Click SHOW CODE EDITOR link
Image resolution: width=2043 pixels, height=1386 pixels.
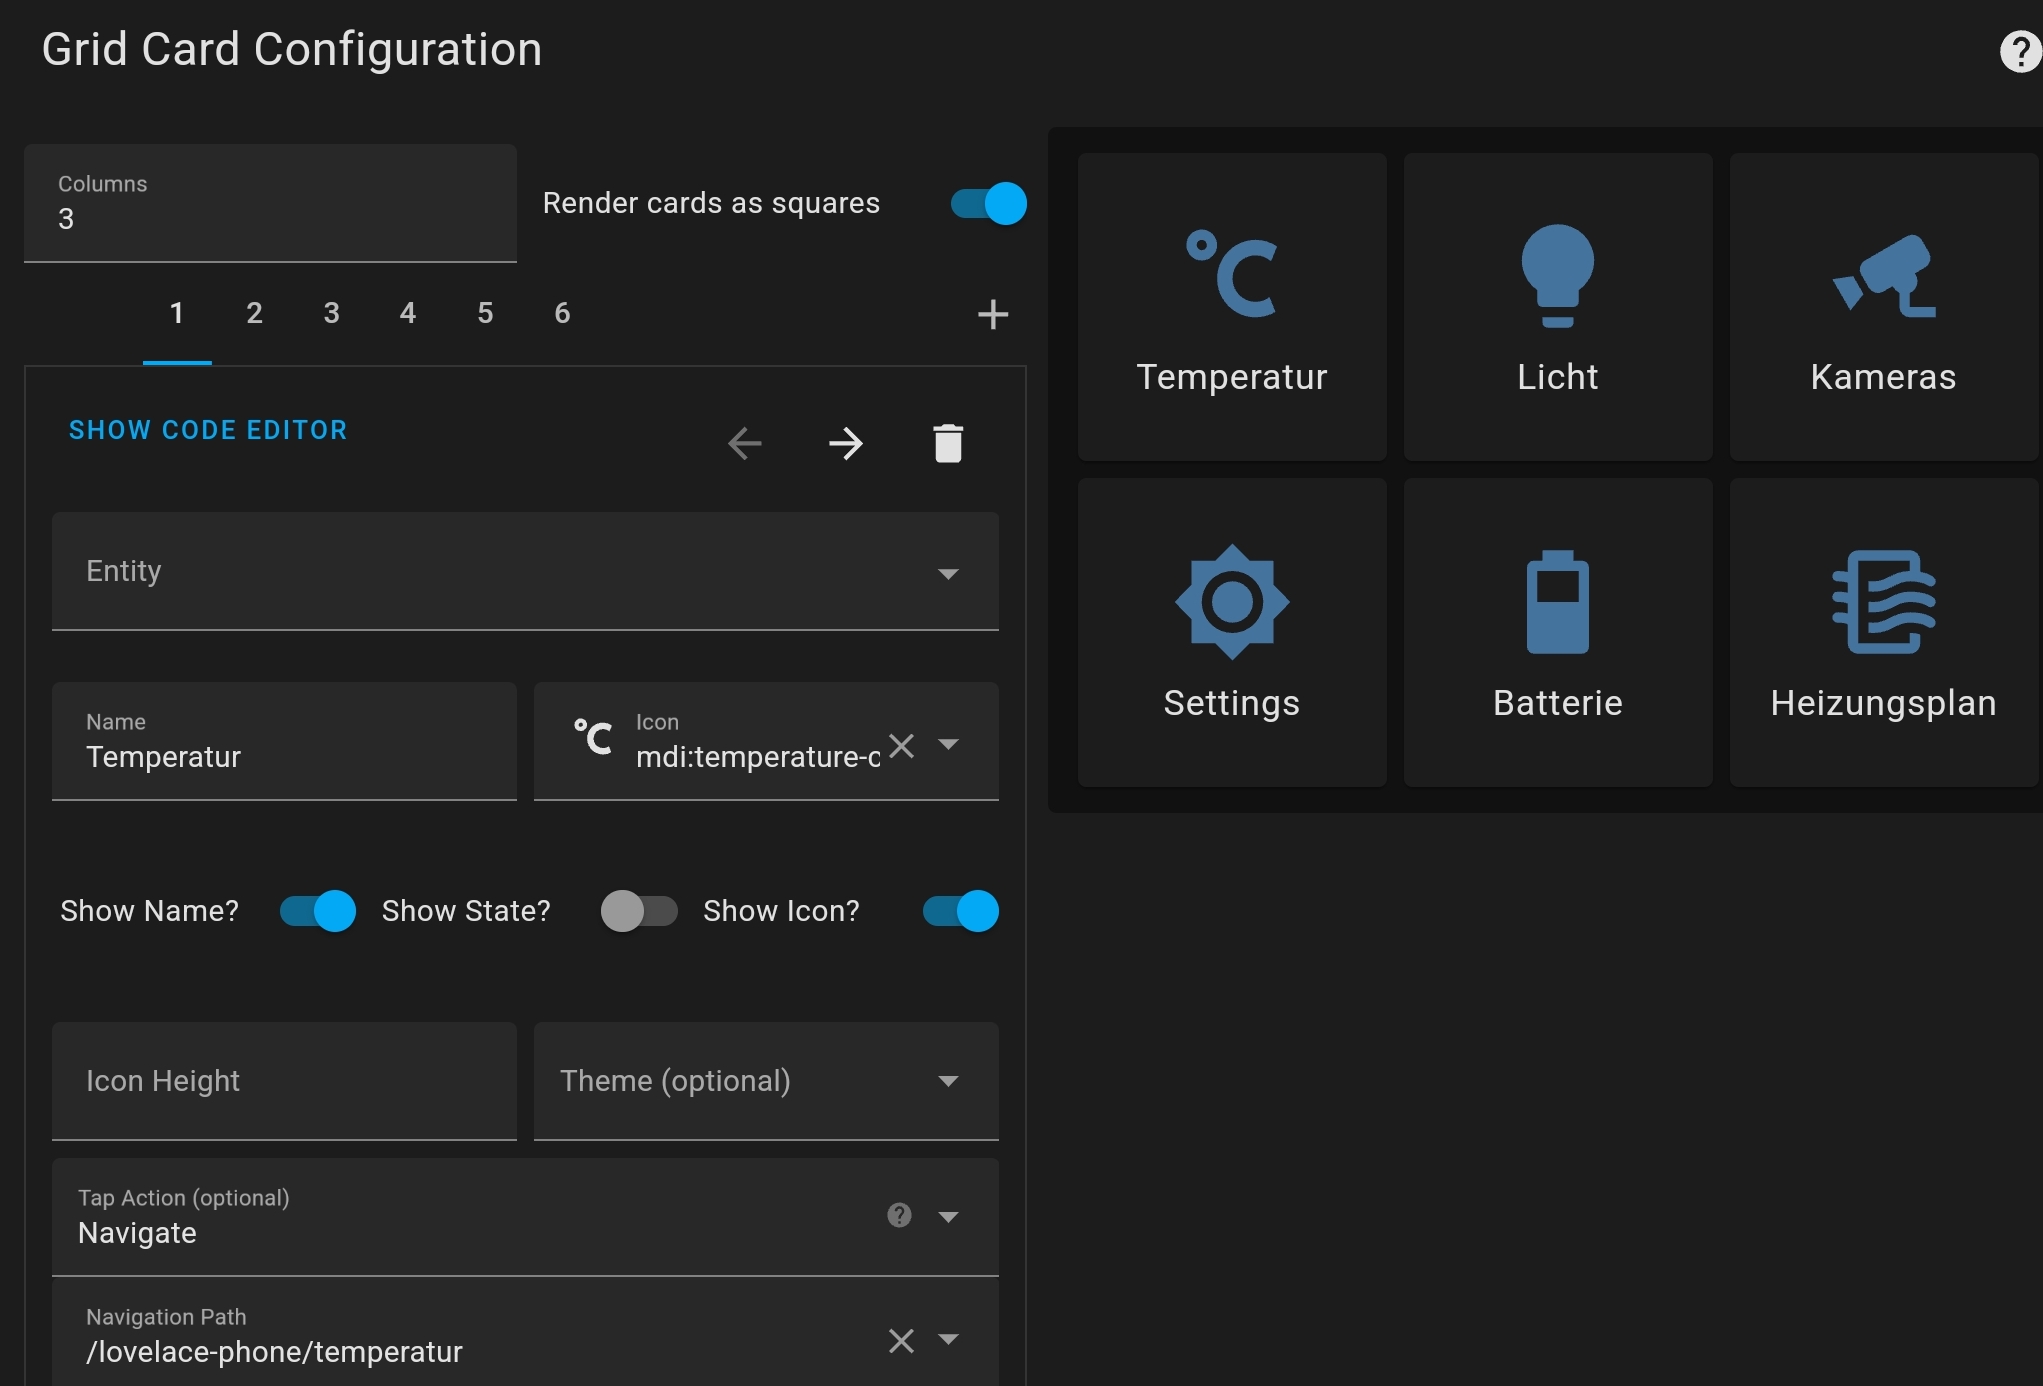tap(207, 430)
